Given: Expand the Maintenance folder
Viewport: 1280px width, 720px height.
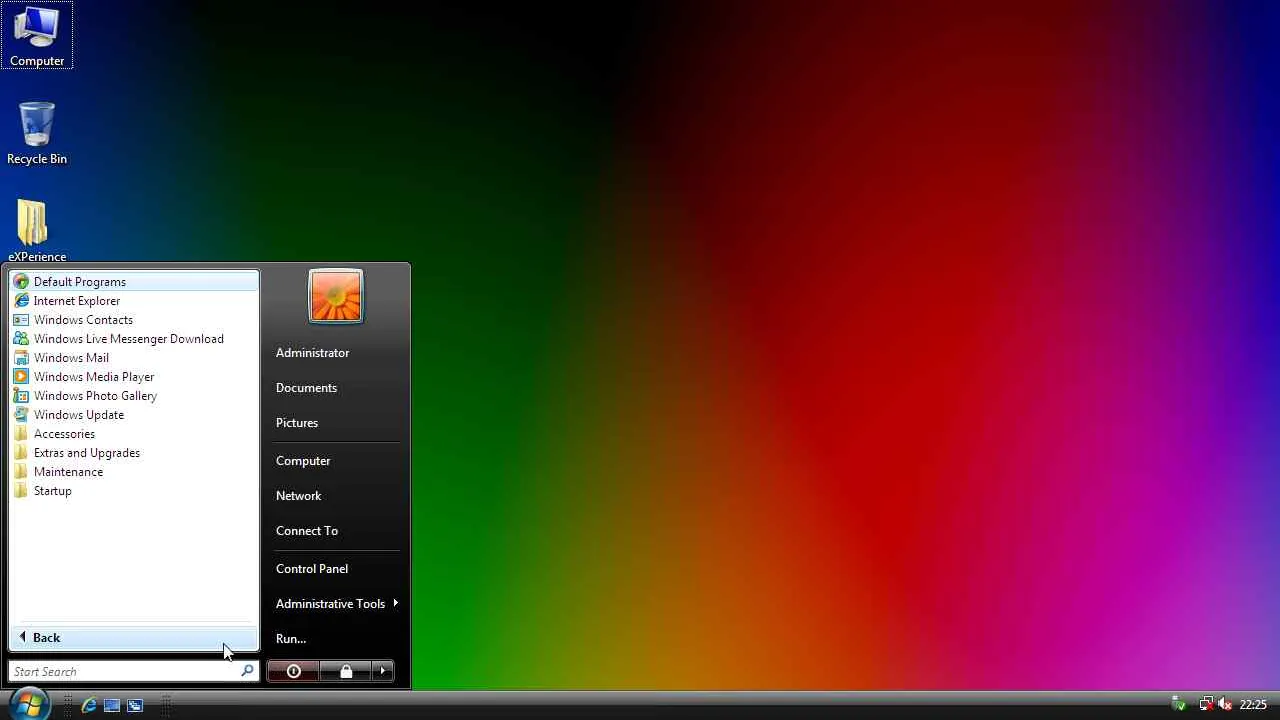Looking at the screenshot, I should tap(134, 472).
